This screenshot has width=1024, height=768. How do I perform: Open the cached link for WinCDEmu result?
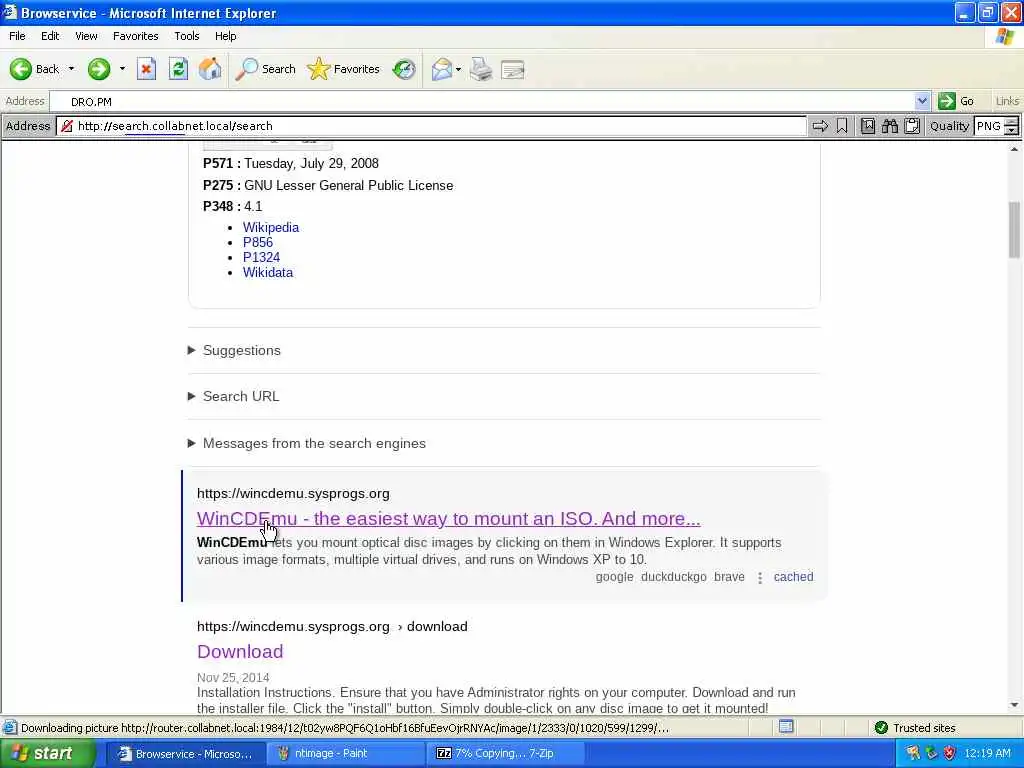[793, 577]
